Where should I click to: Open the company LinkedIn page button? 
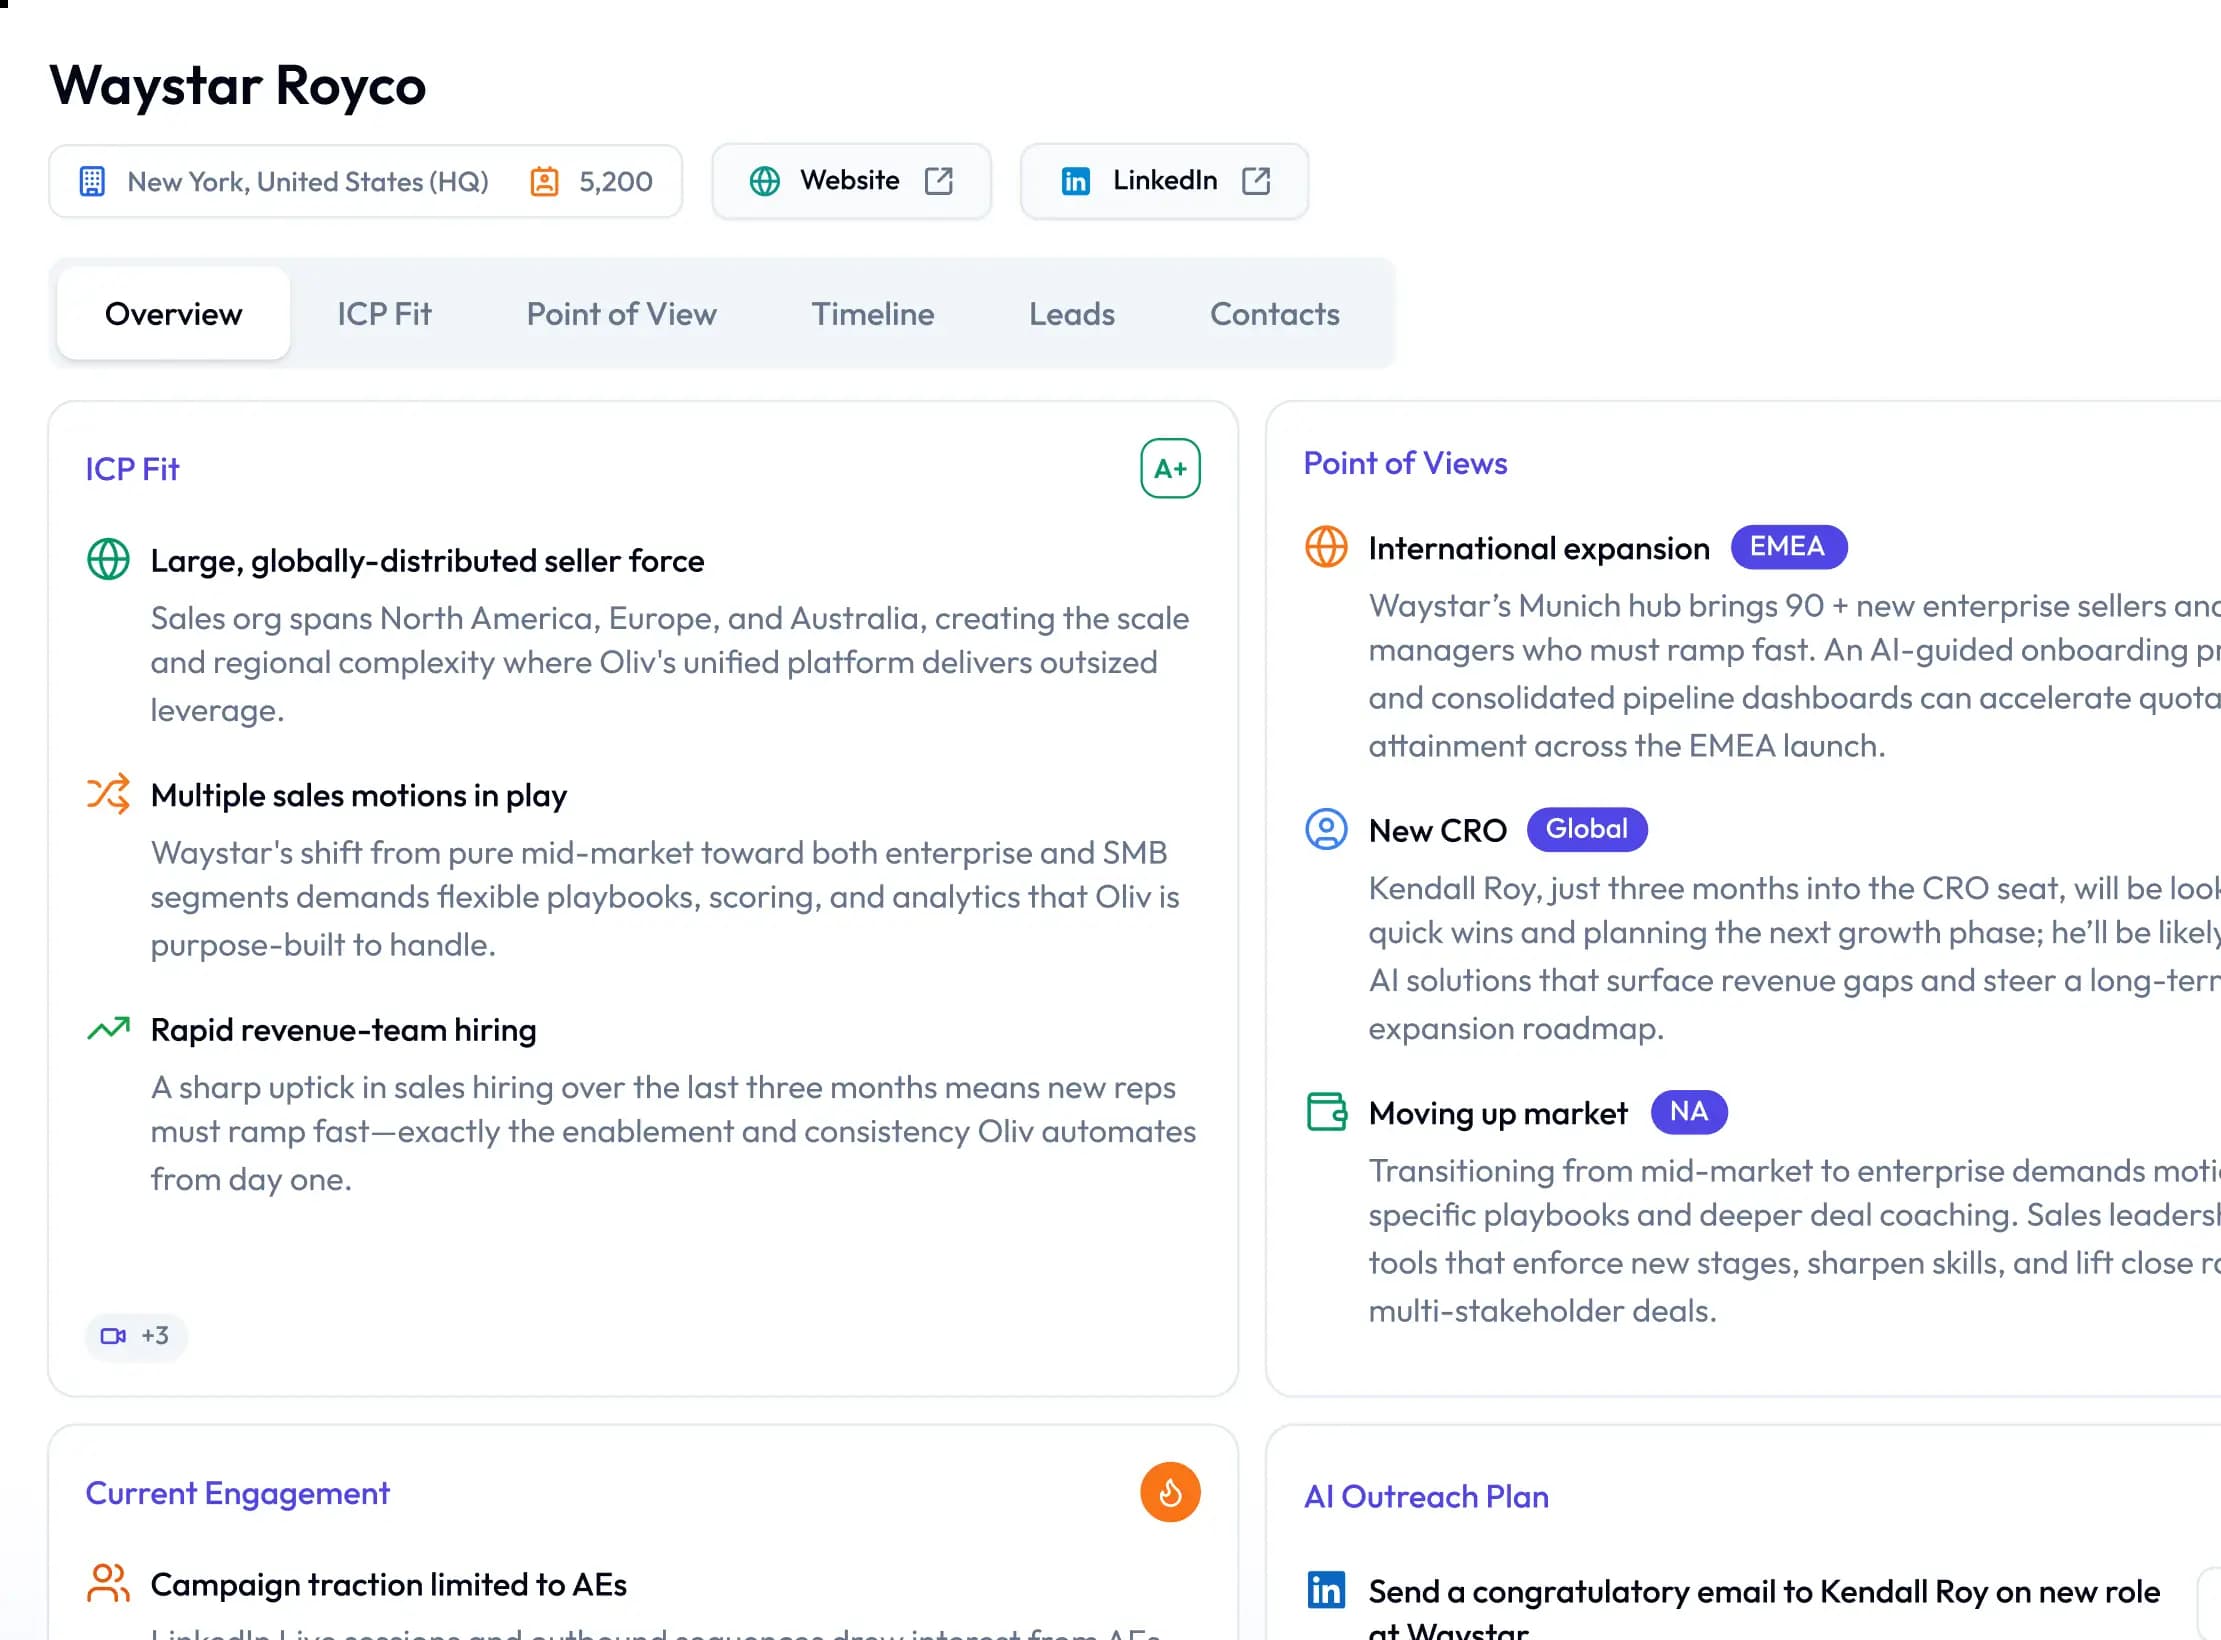(x=1165, y=181)
